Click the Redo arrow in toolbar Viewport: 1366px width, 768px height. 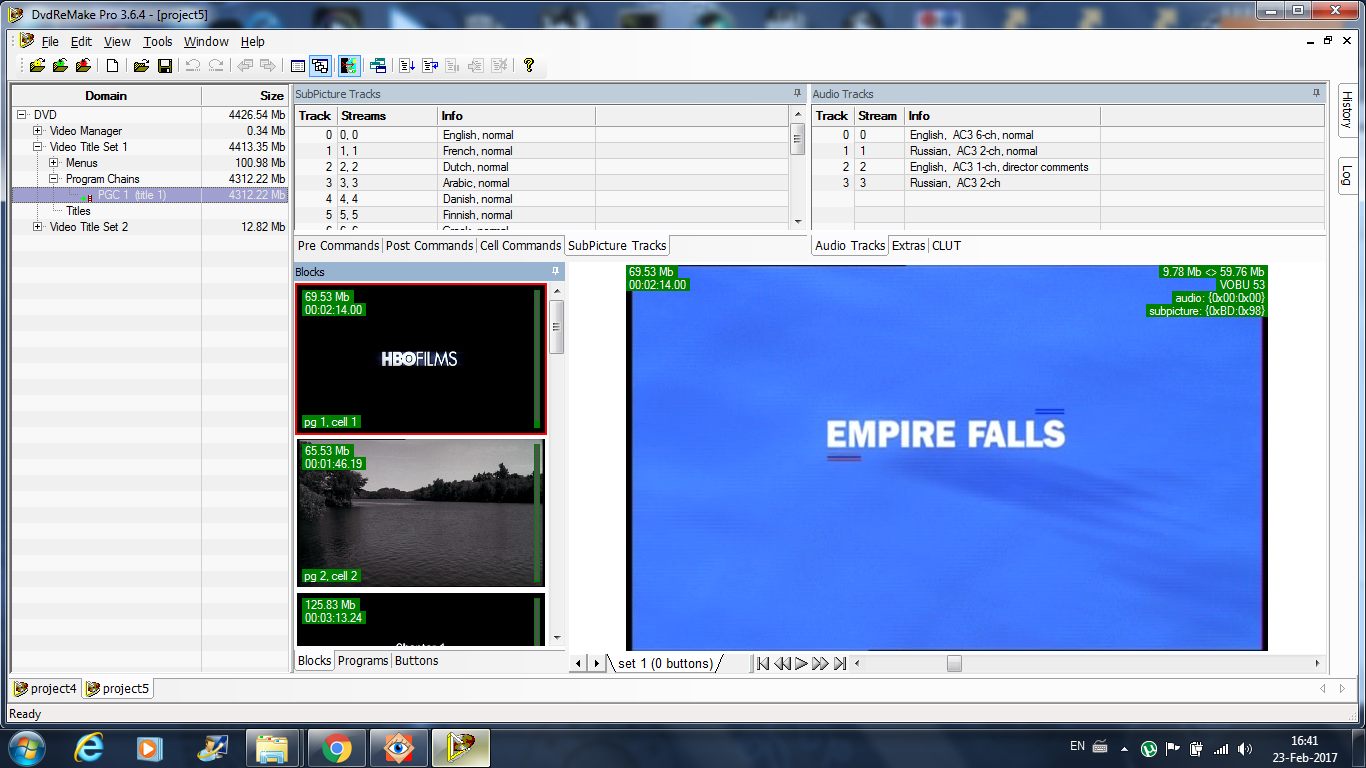tap(216, 66)
